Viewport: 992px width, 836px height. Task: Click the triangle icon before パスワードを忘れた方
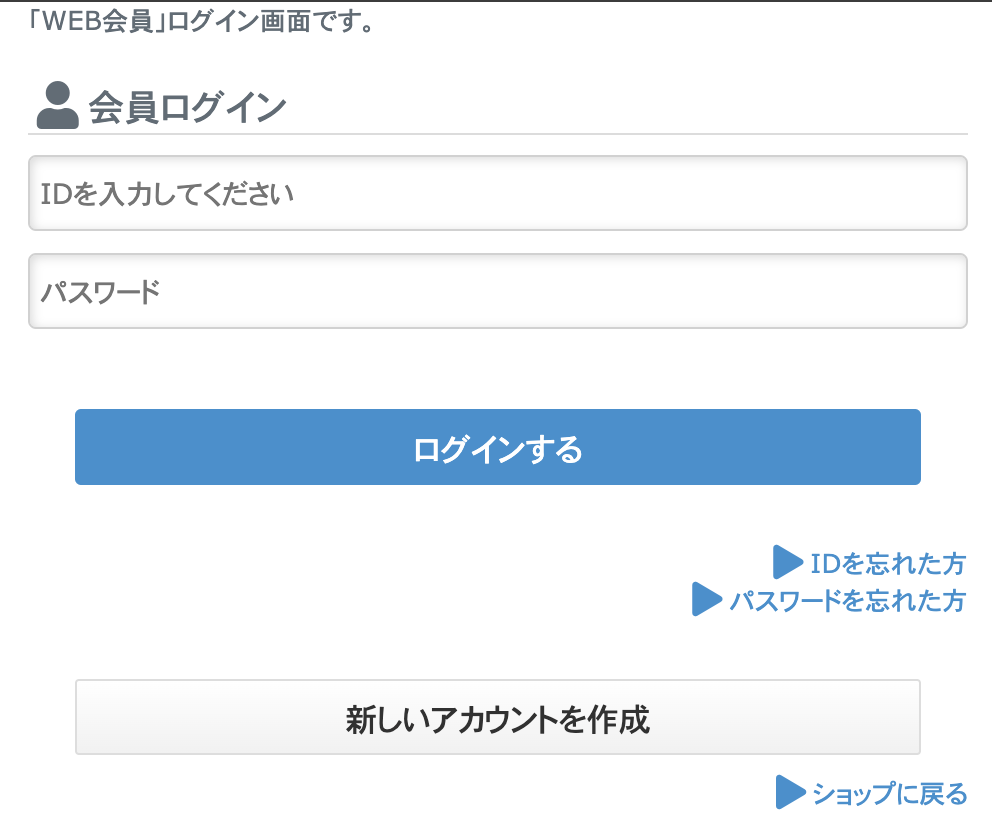pos(707,600)
